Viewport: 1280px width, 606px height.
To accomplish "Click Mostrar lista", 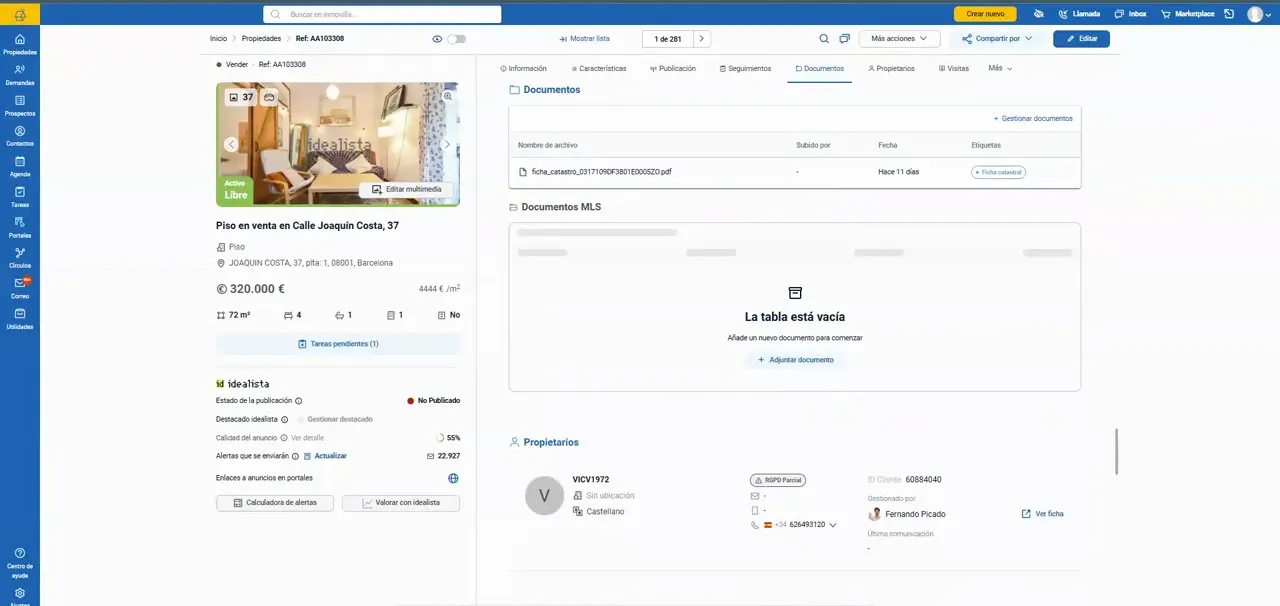I will pyautogui.click(x=584, y=39).
